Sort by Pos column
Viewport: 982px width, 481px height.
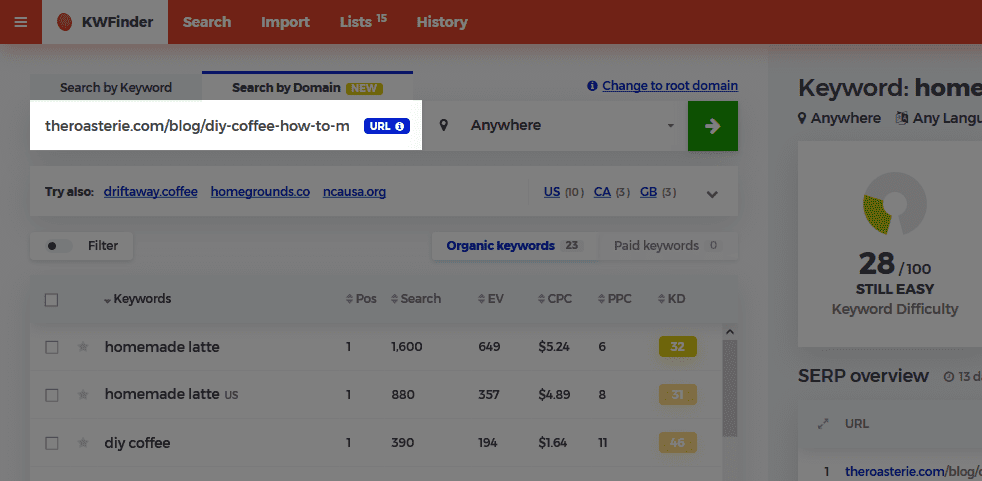click(x=361, y=299)
